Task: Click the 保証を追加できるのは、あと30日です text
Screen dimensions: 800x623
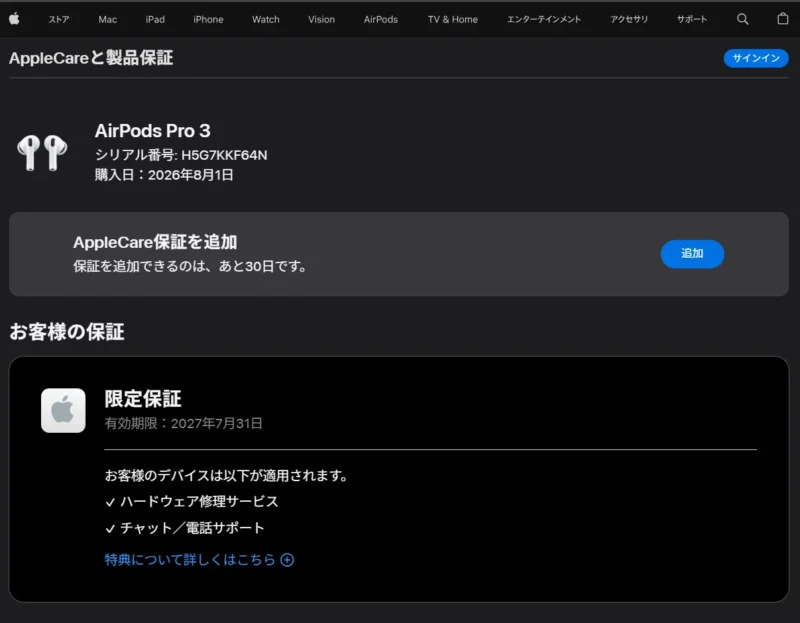Action: click(190, 266)
